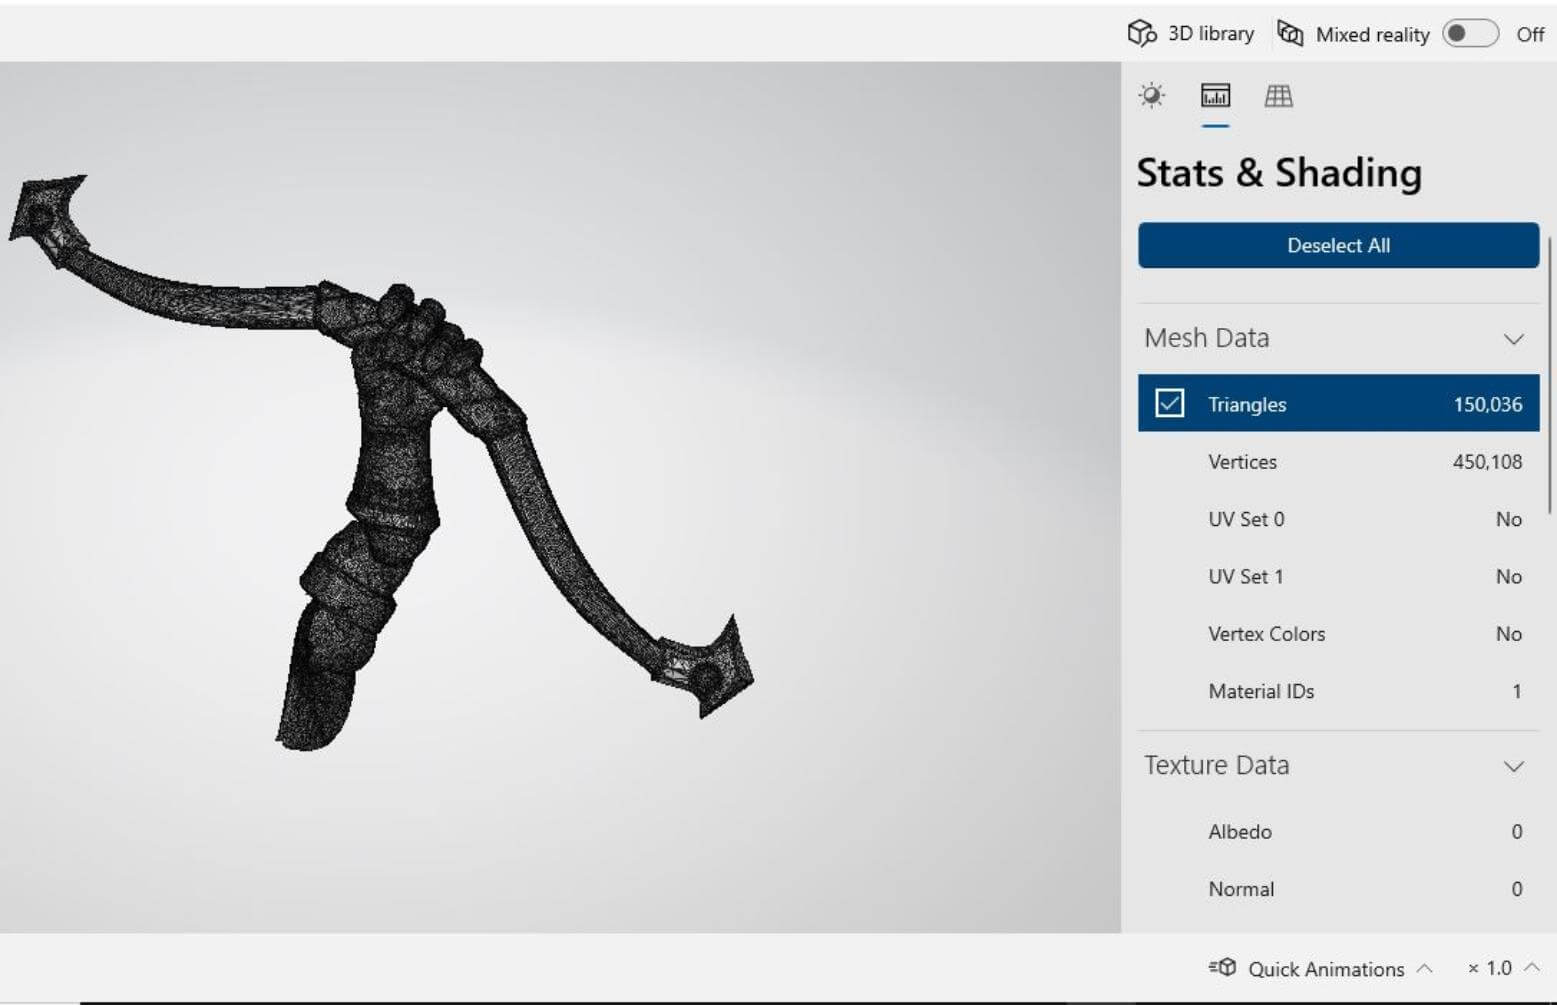Click the Mixed reality cube icon
1557x1005 pixels.
(x=1290, y=33)
